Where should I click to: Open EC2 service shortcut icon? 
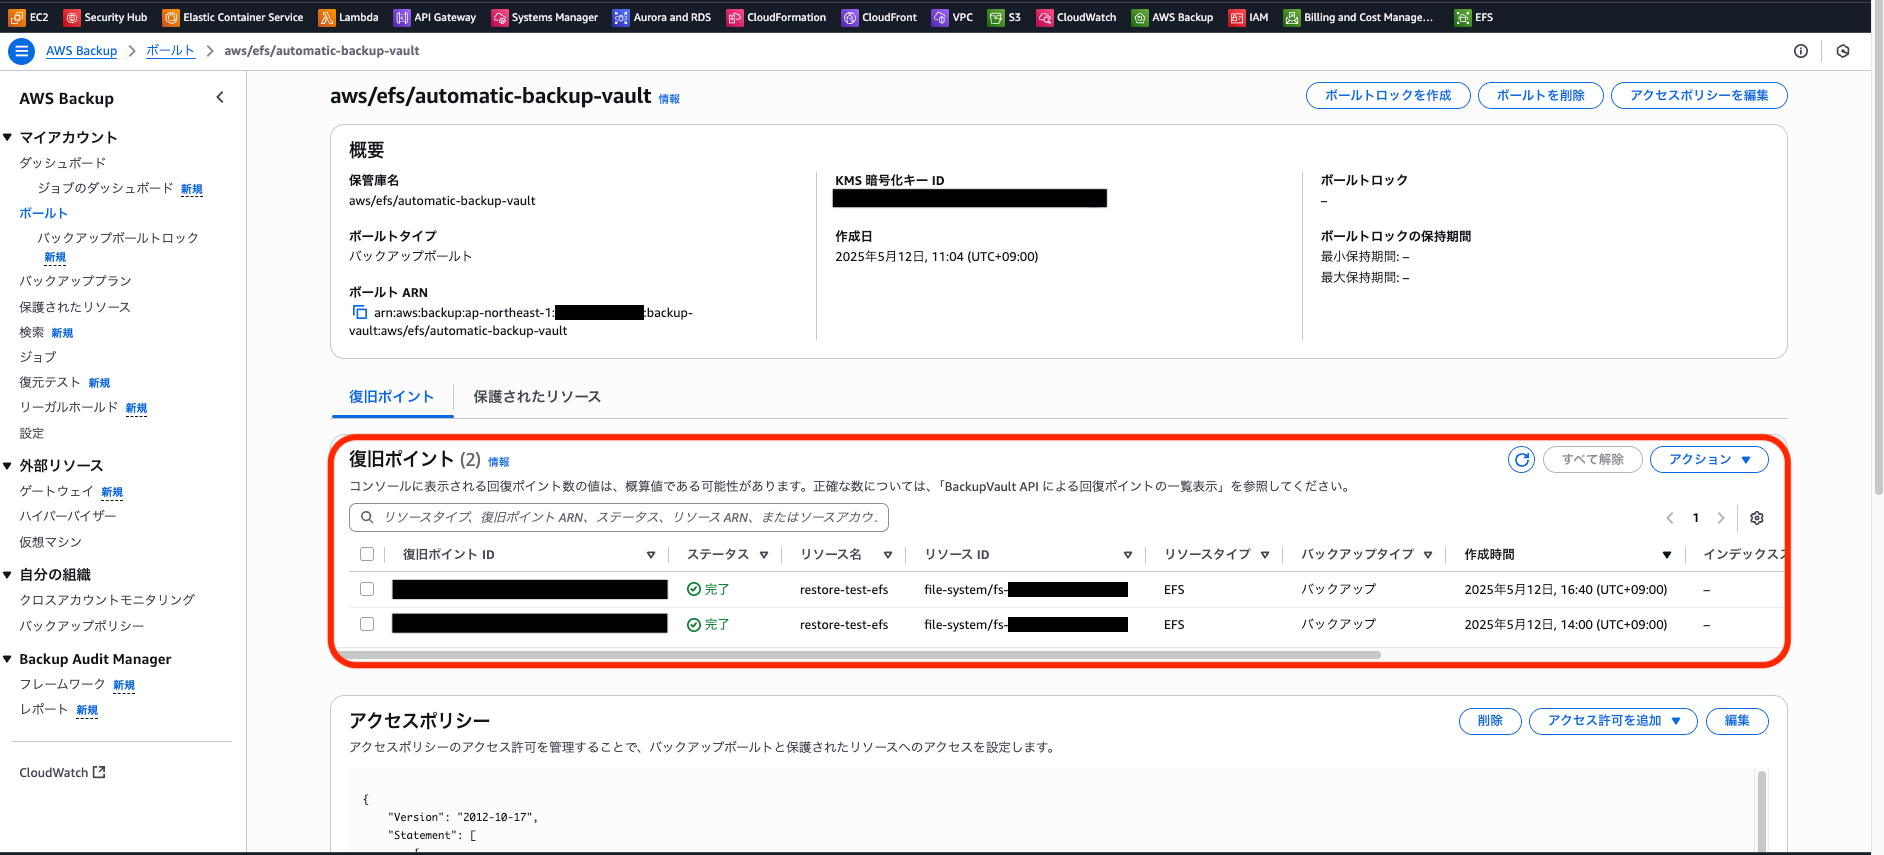(16, 17)
